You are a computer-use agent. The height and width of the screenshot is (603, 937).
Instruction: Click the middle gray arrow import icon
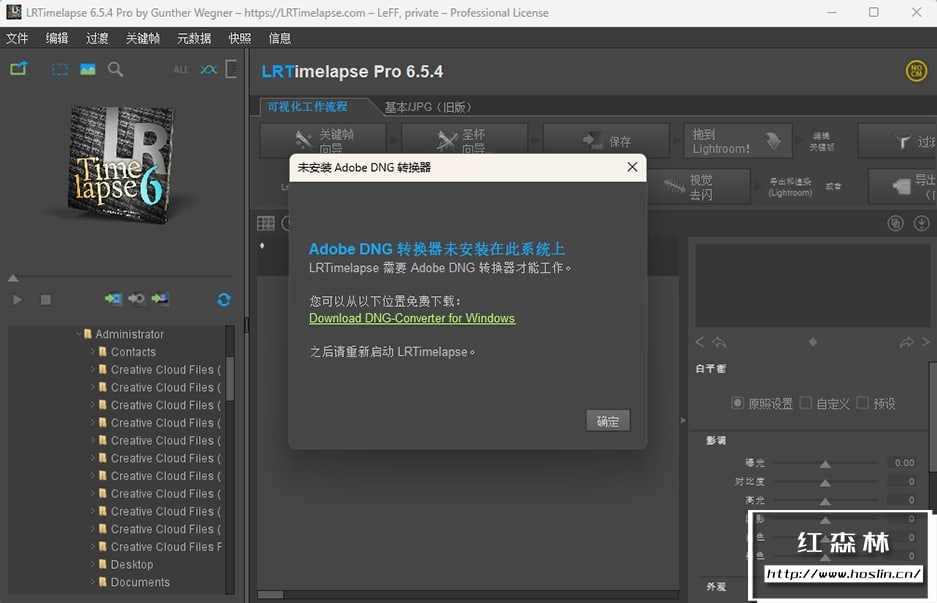tap(136, 298)
